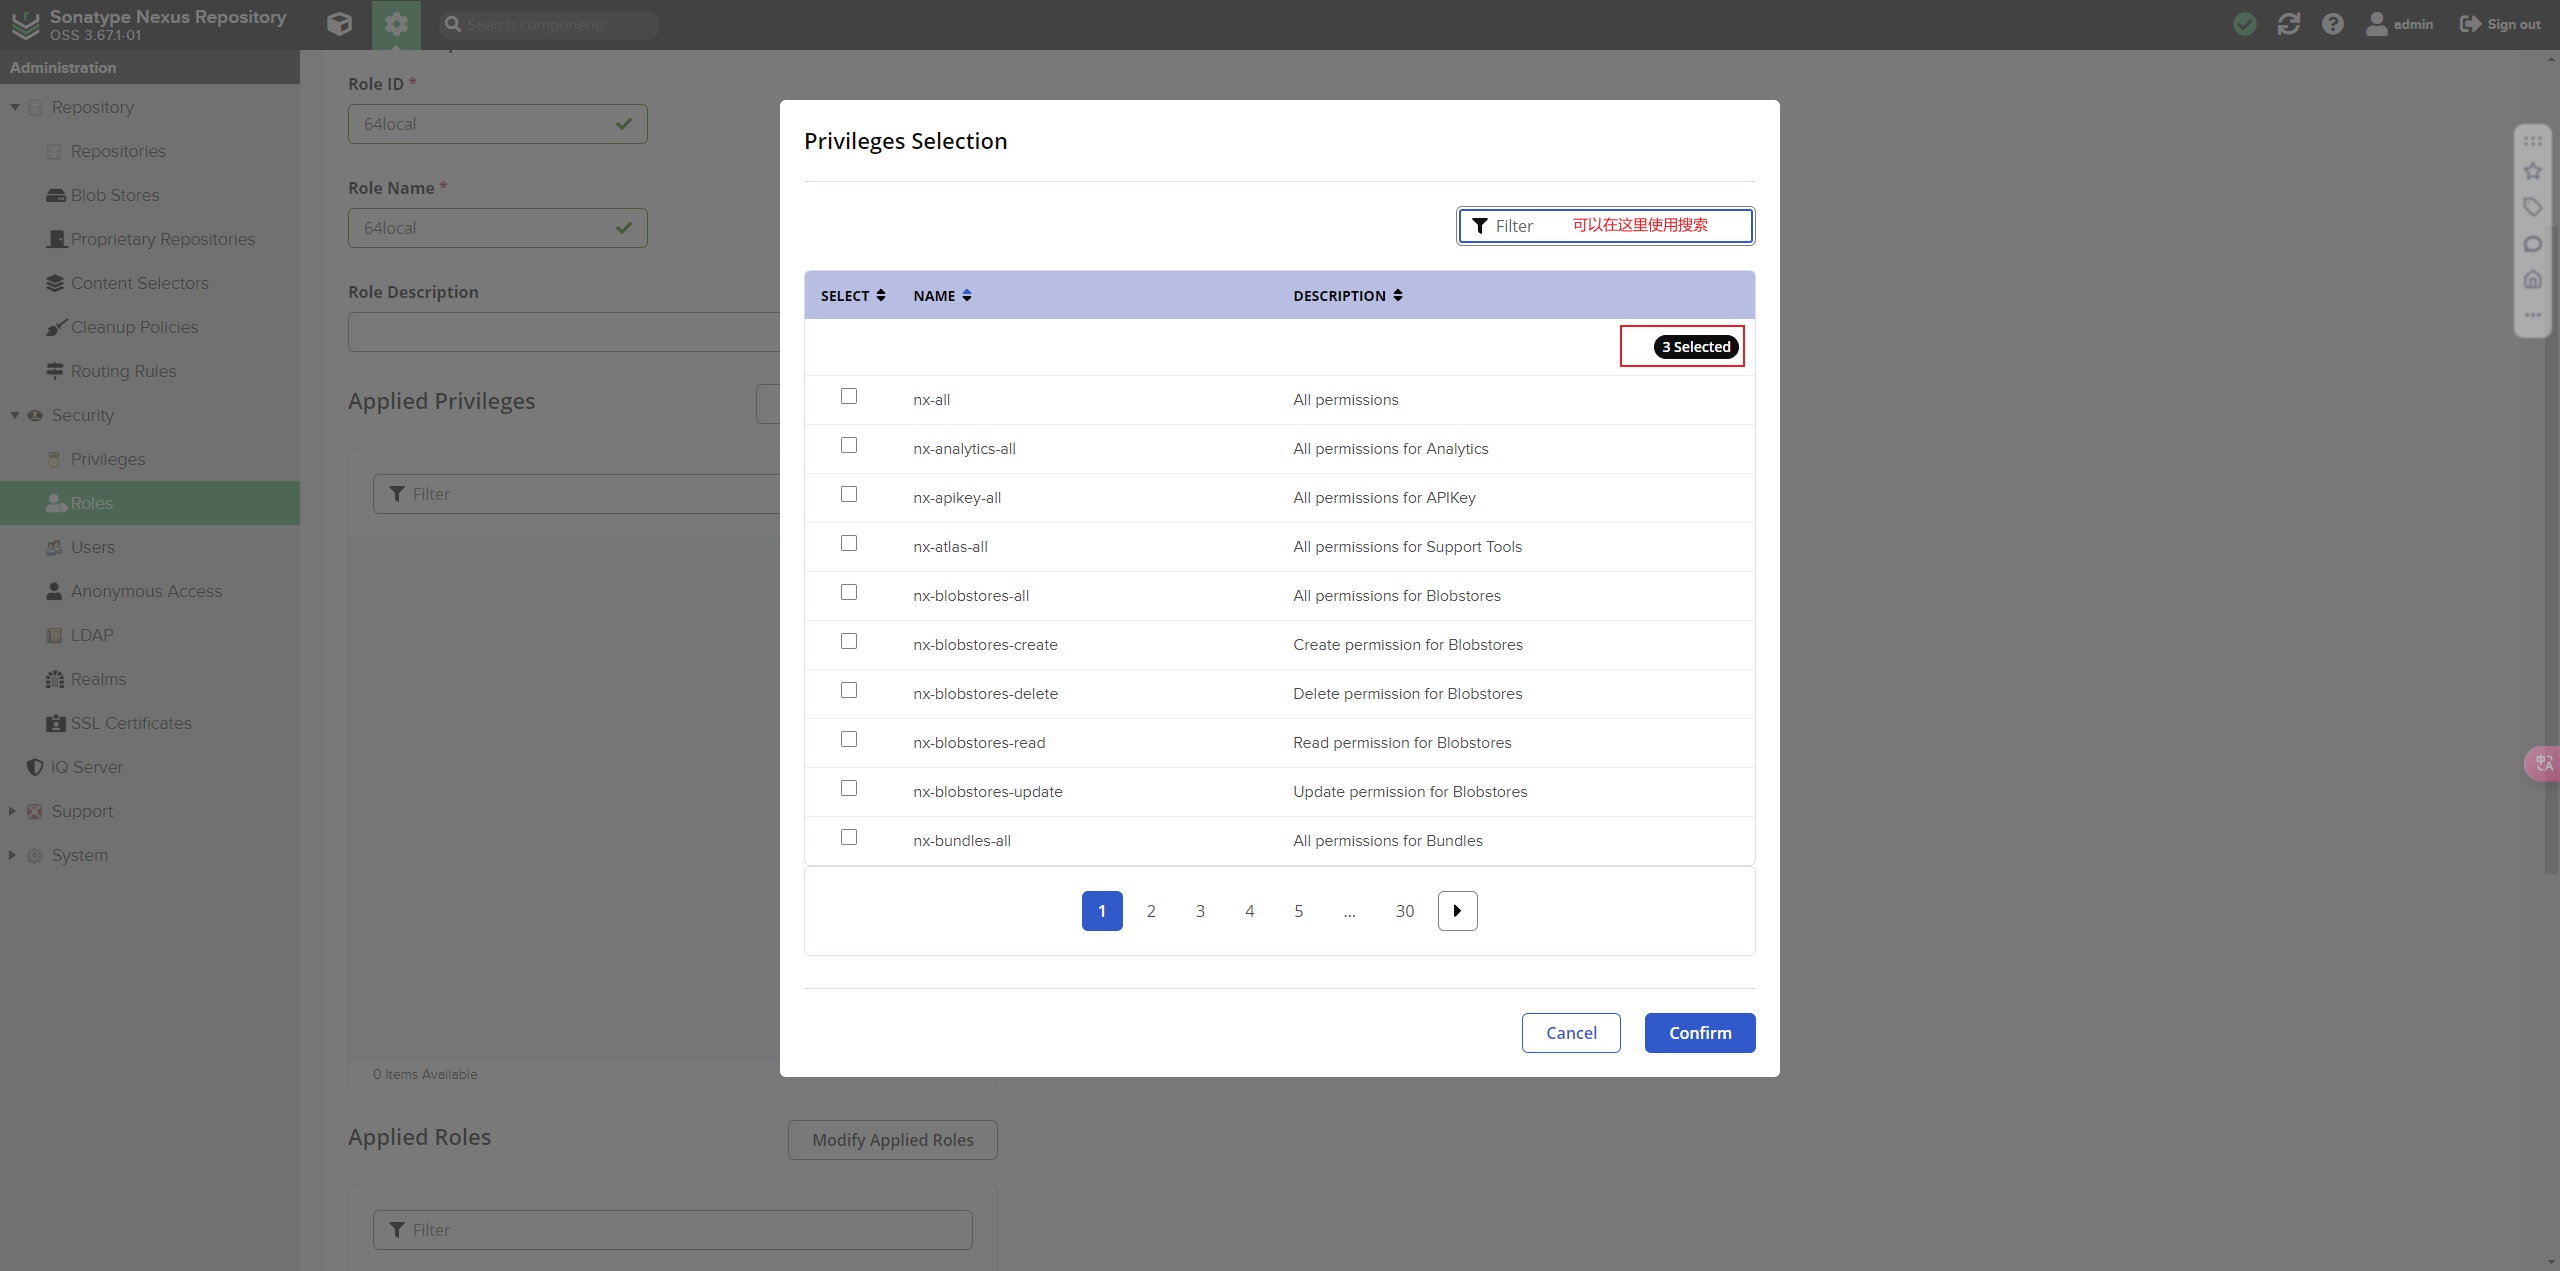Viewport: 2560px width, 1271px height.
Task: Click the admin user icon
Action: 2377,24
